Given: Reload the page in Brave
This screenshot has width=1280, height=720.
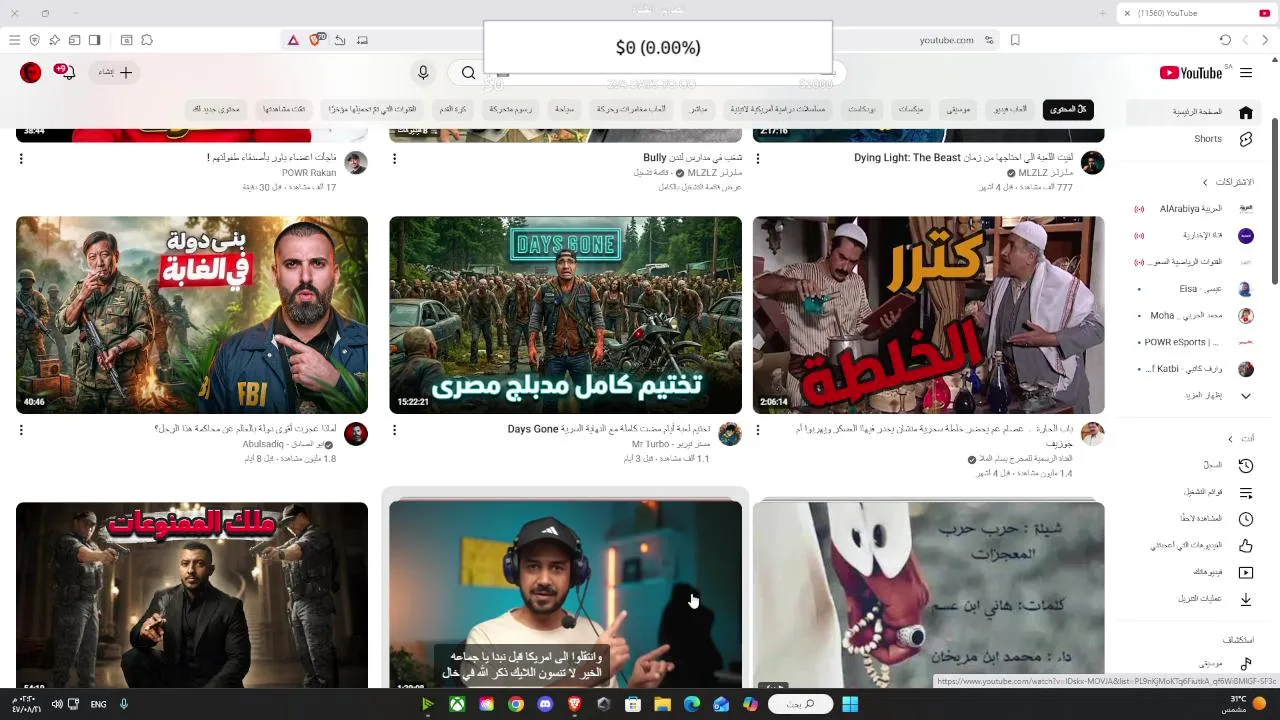Looking at the screenshot, I should tap(1225, 40).
